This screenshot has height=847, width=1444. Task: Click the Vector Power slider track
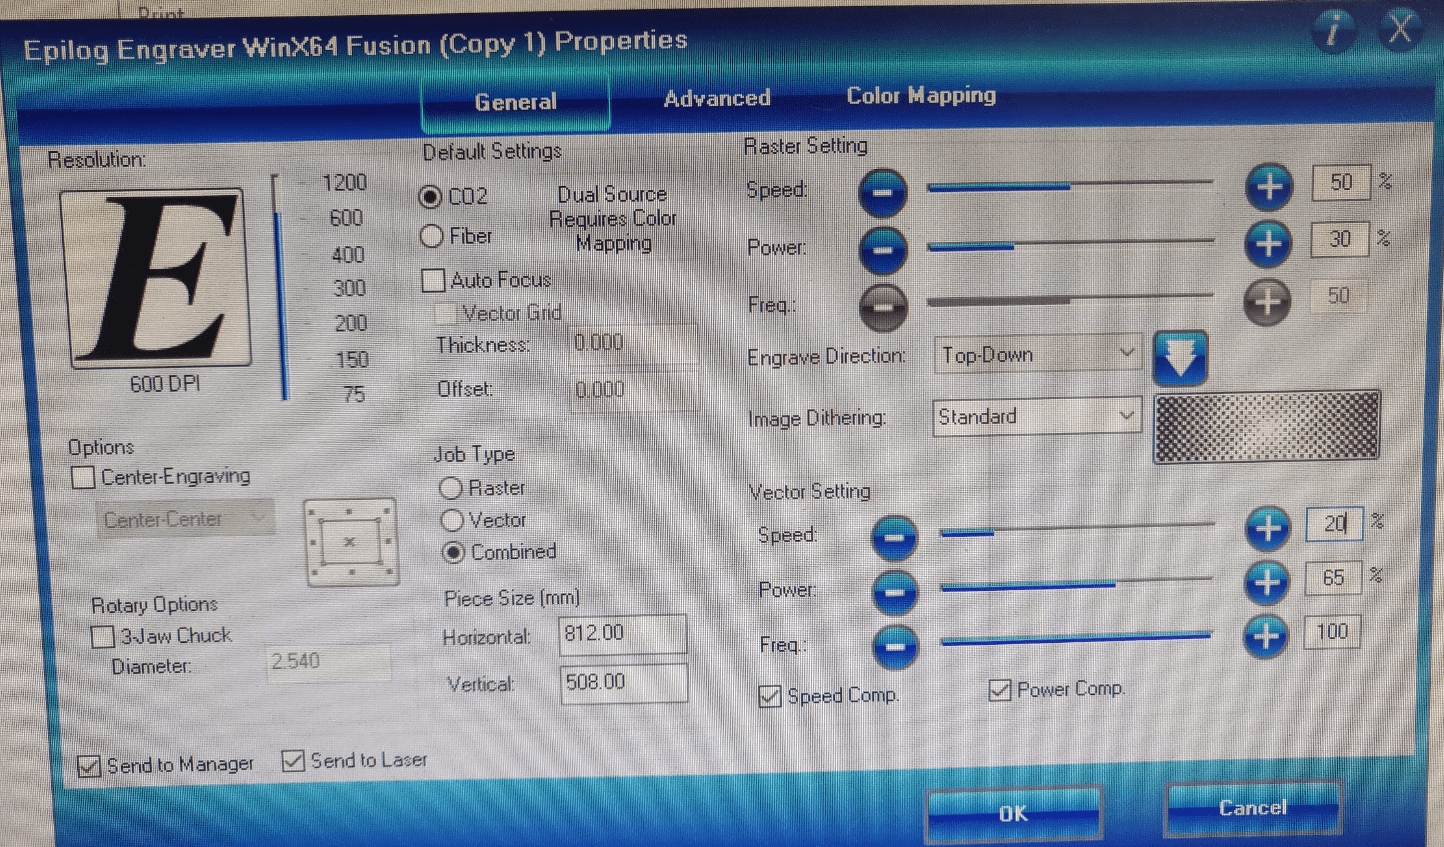[x=1077, y=583]
